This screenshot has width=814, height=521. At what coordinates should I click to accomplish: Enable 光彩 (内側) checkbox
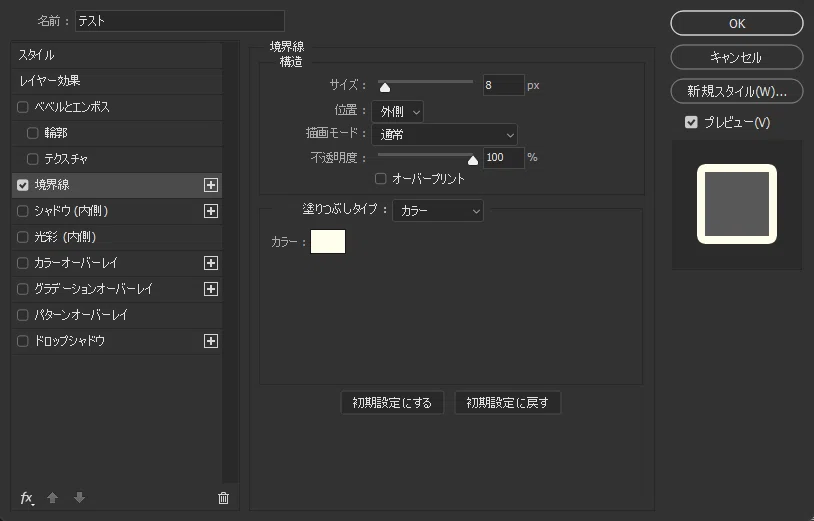[x=22, y=237]
